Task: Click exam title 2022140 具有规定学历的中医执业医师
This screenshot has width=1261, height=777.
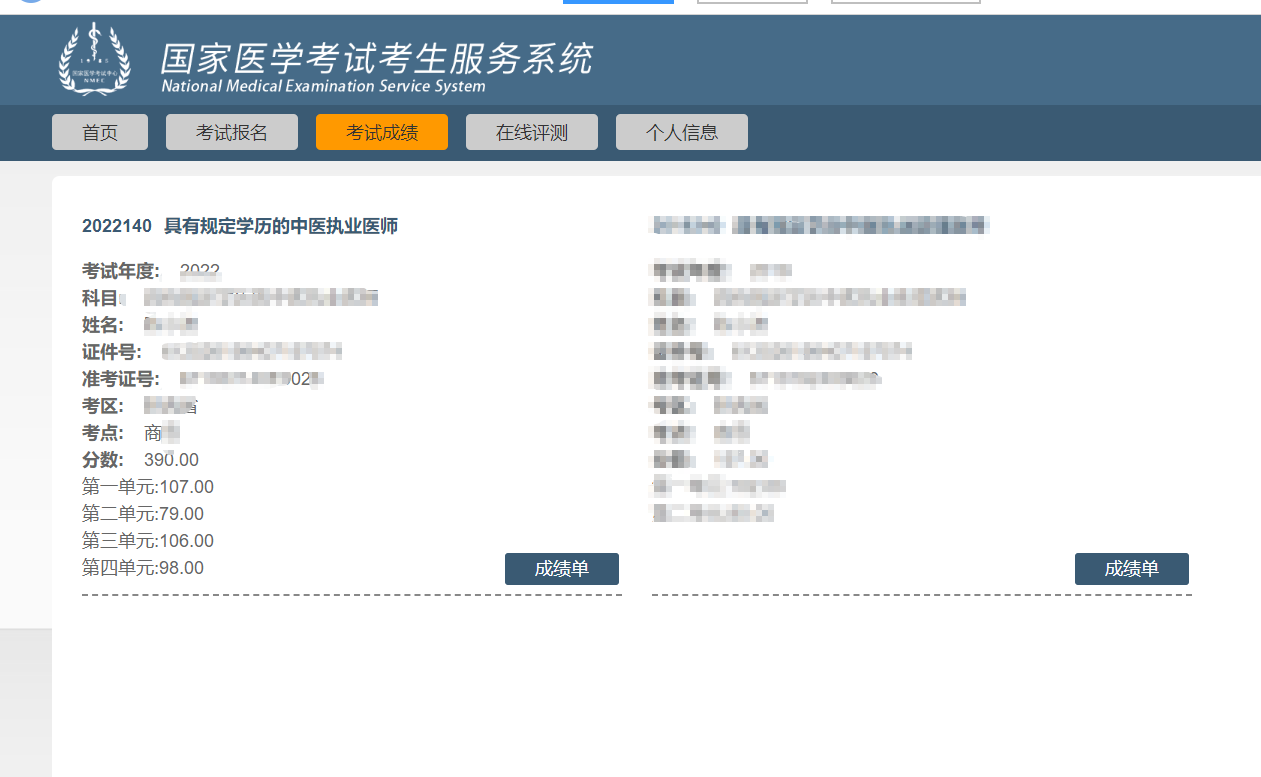Action: tap(240, 226)
